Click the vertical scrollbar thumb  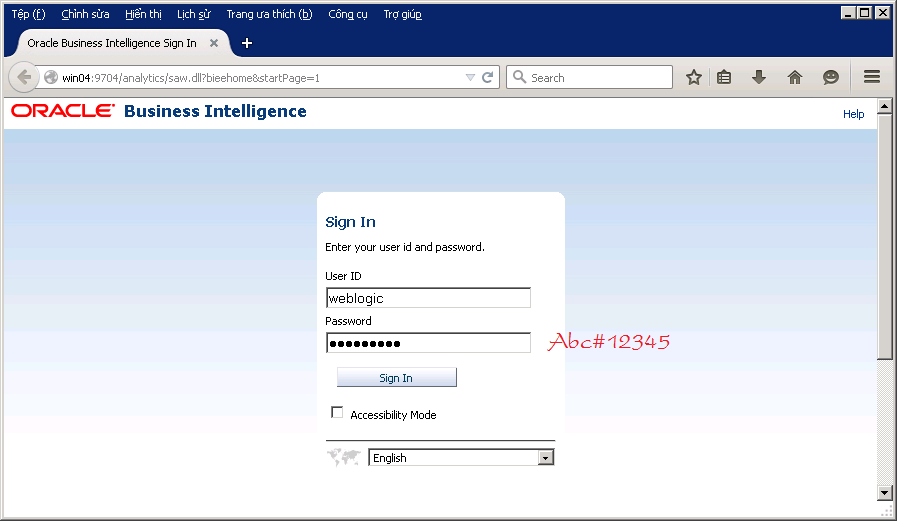click(884, 237)
